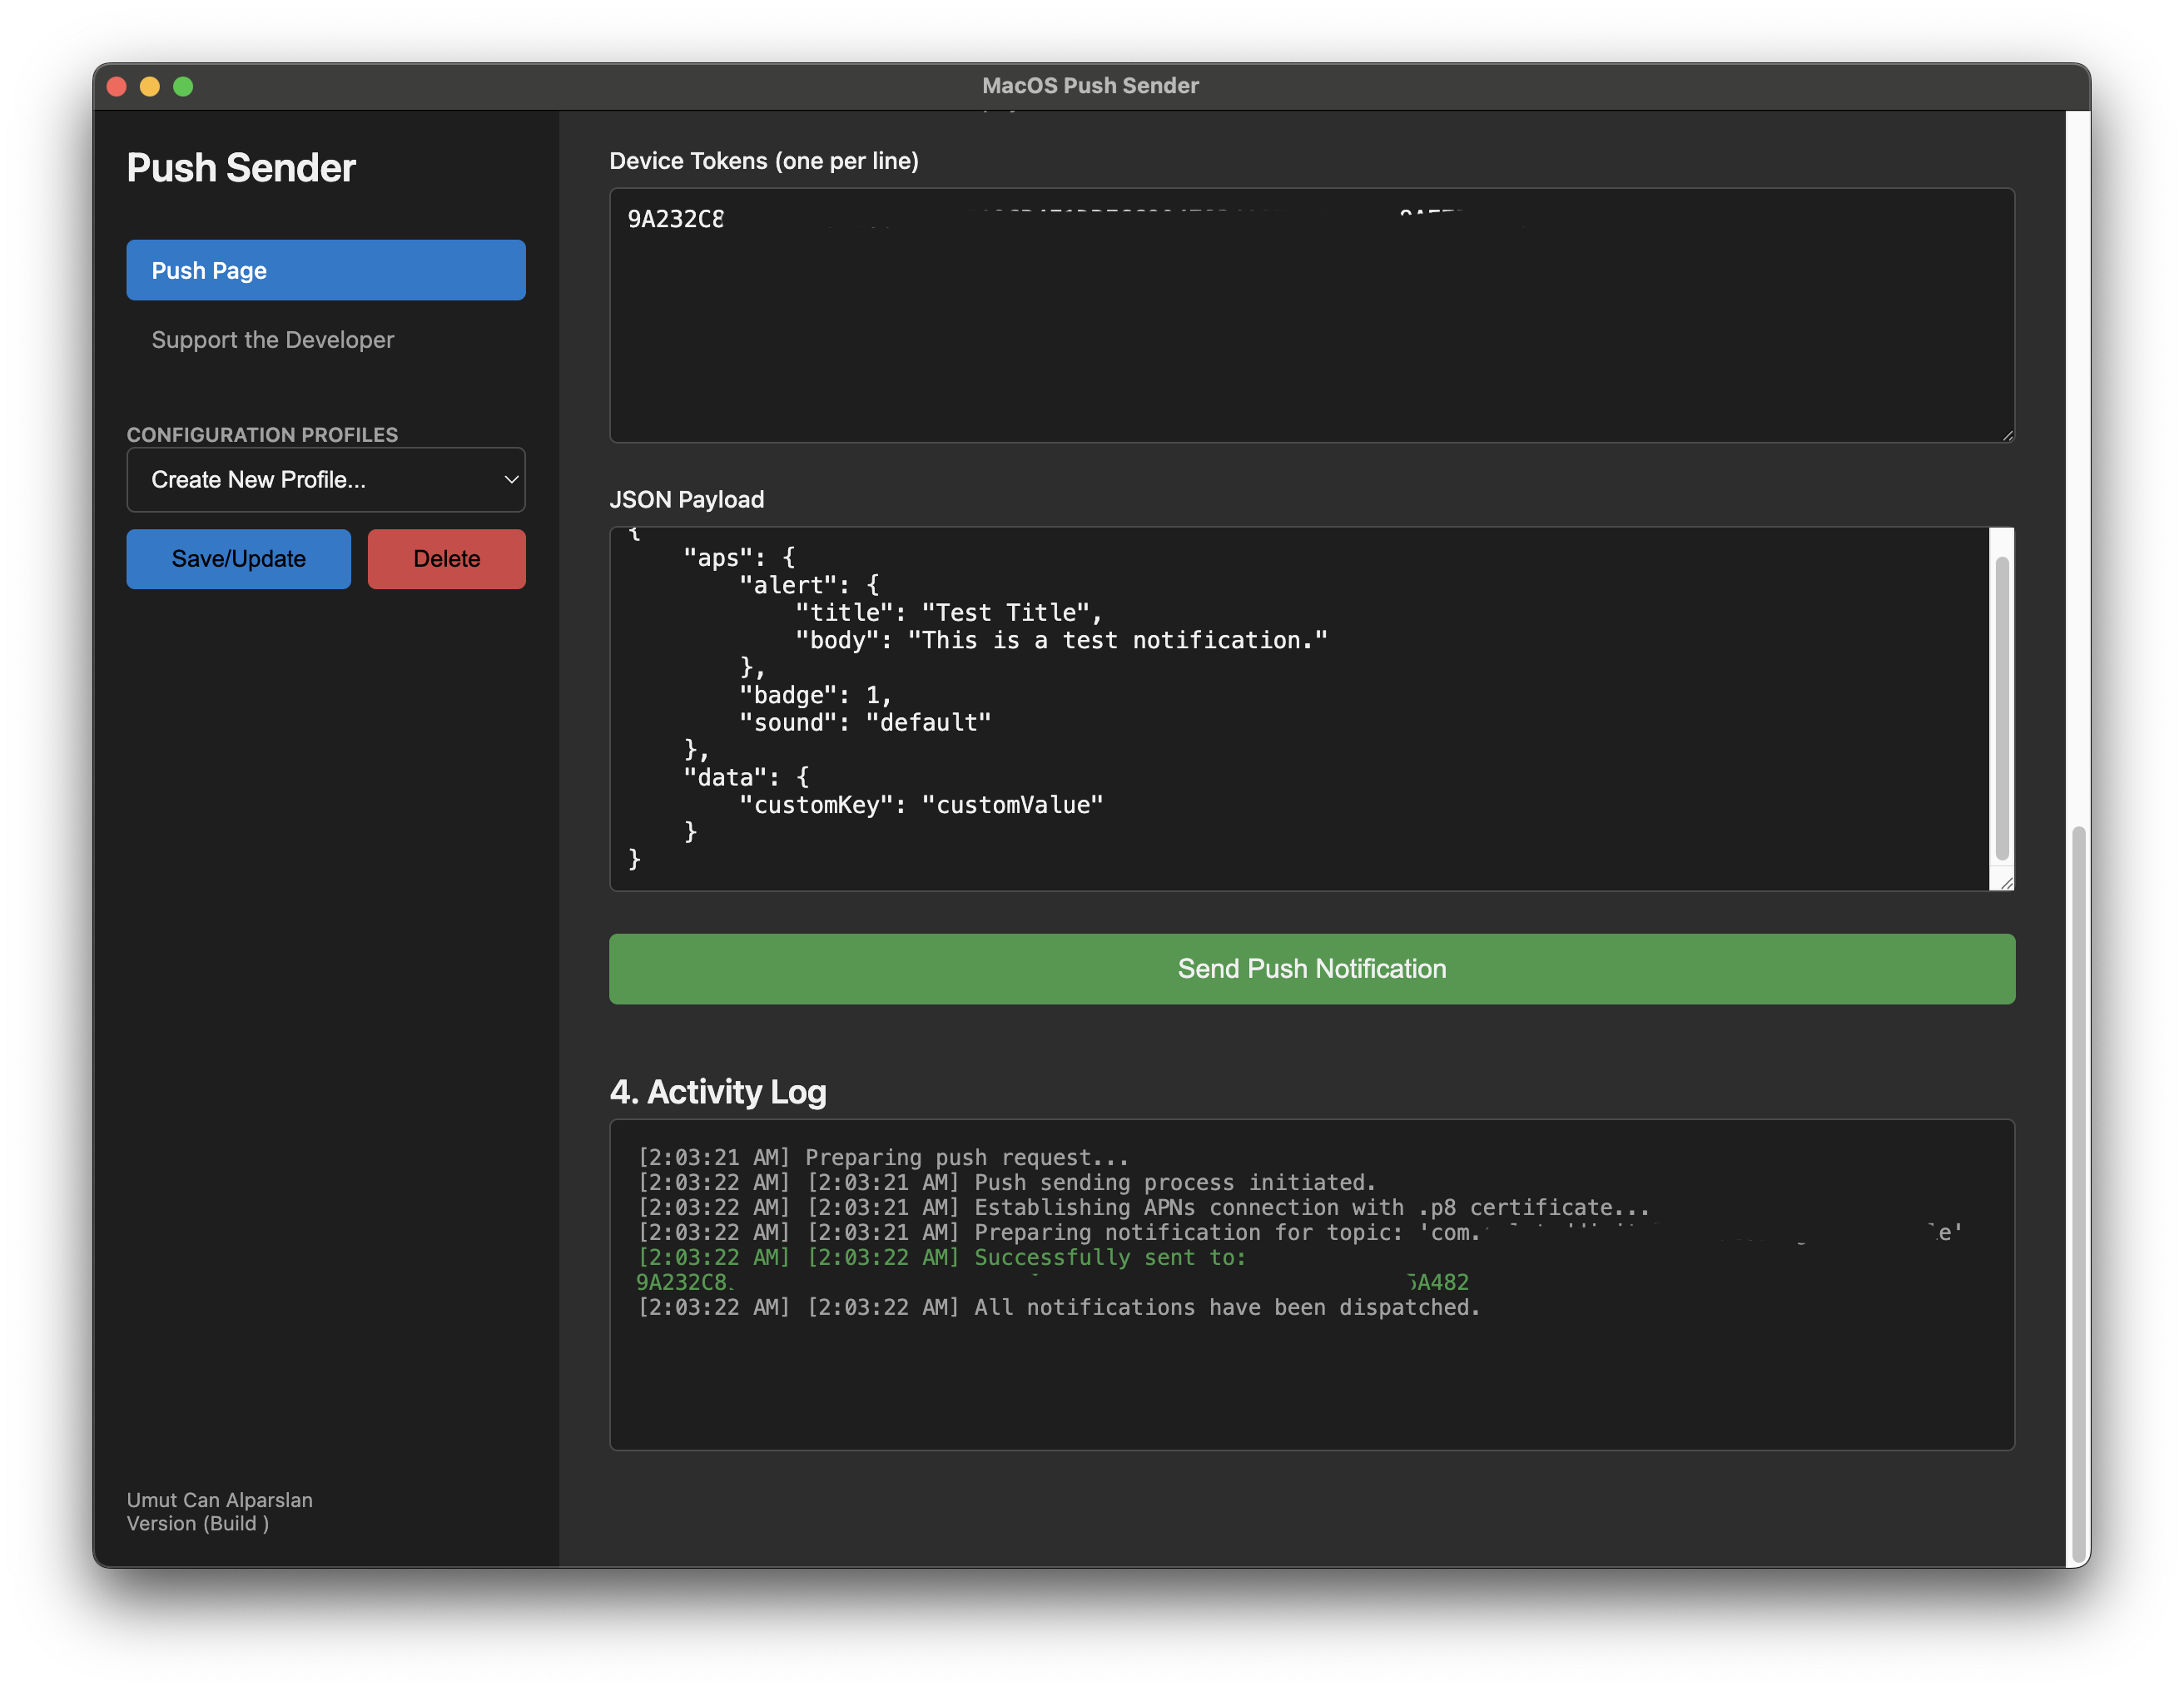Click the Save/Update profile button

point(238,559)
